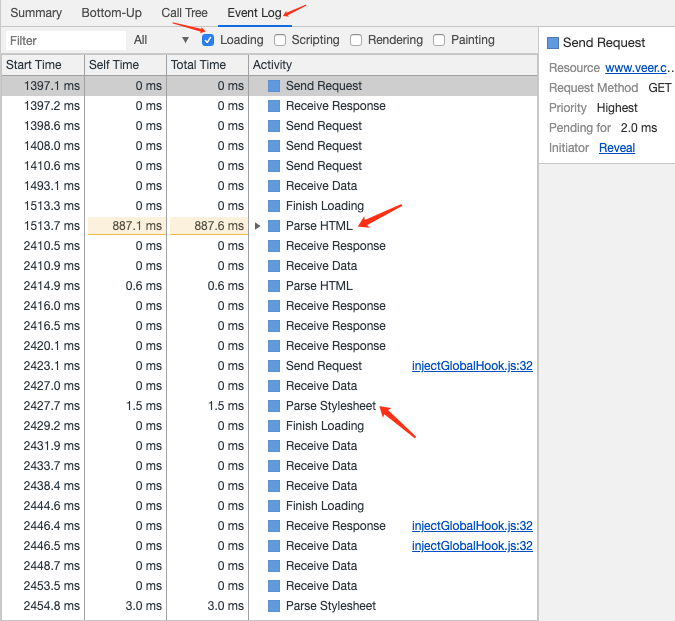Select Parse Stylesheet row at 2454.8 ms
The image size is (675, 621).
[269, 606]
